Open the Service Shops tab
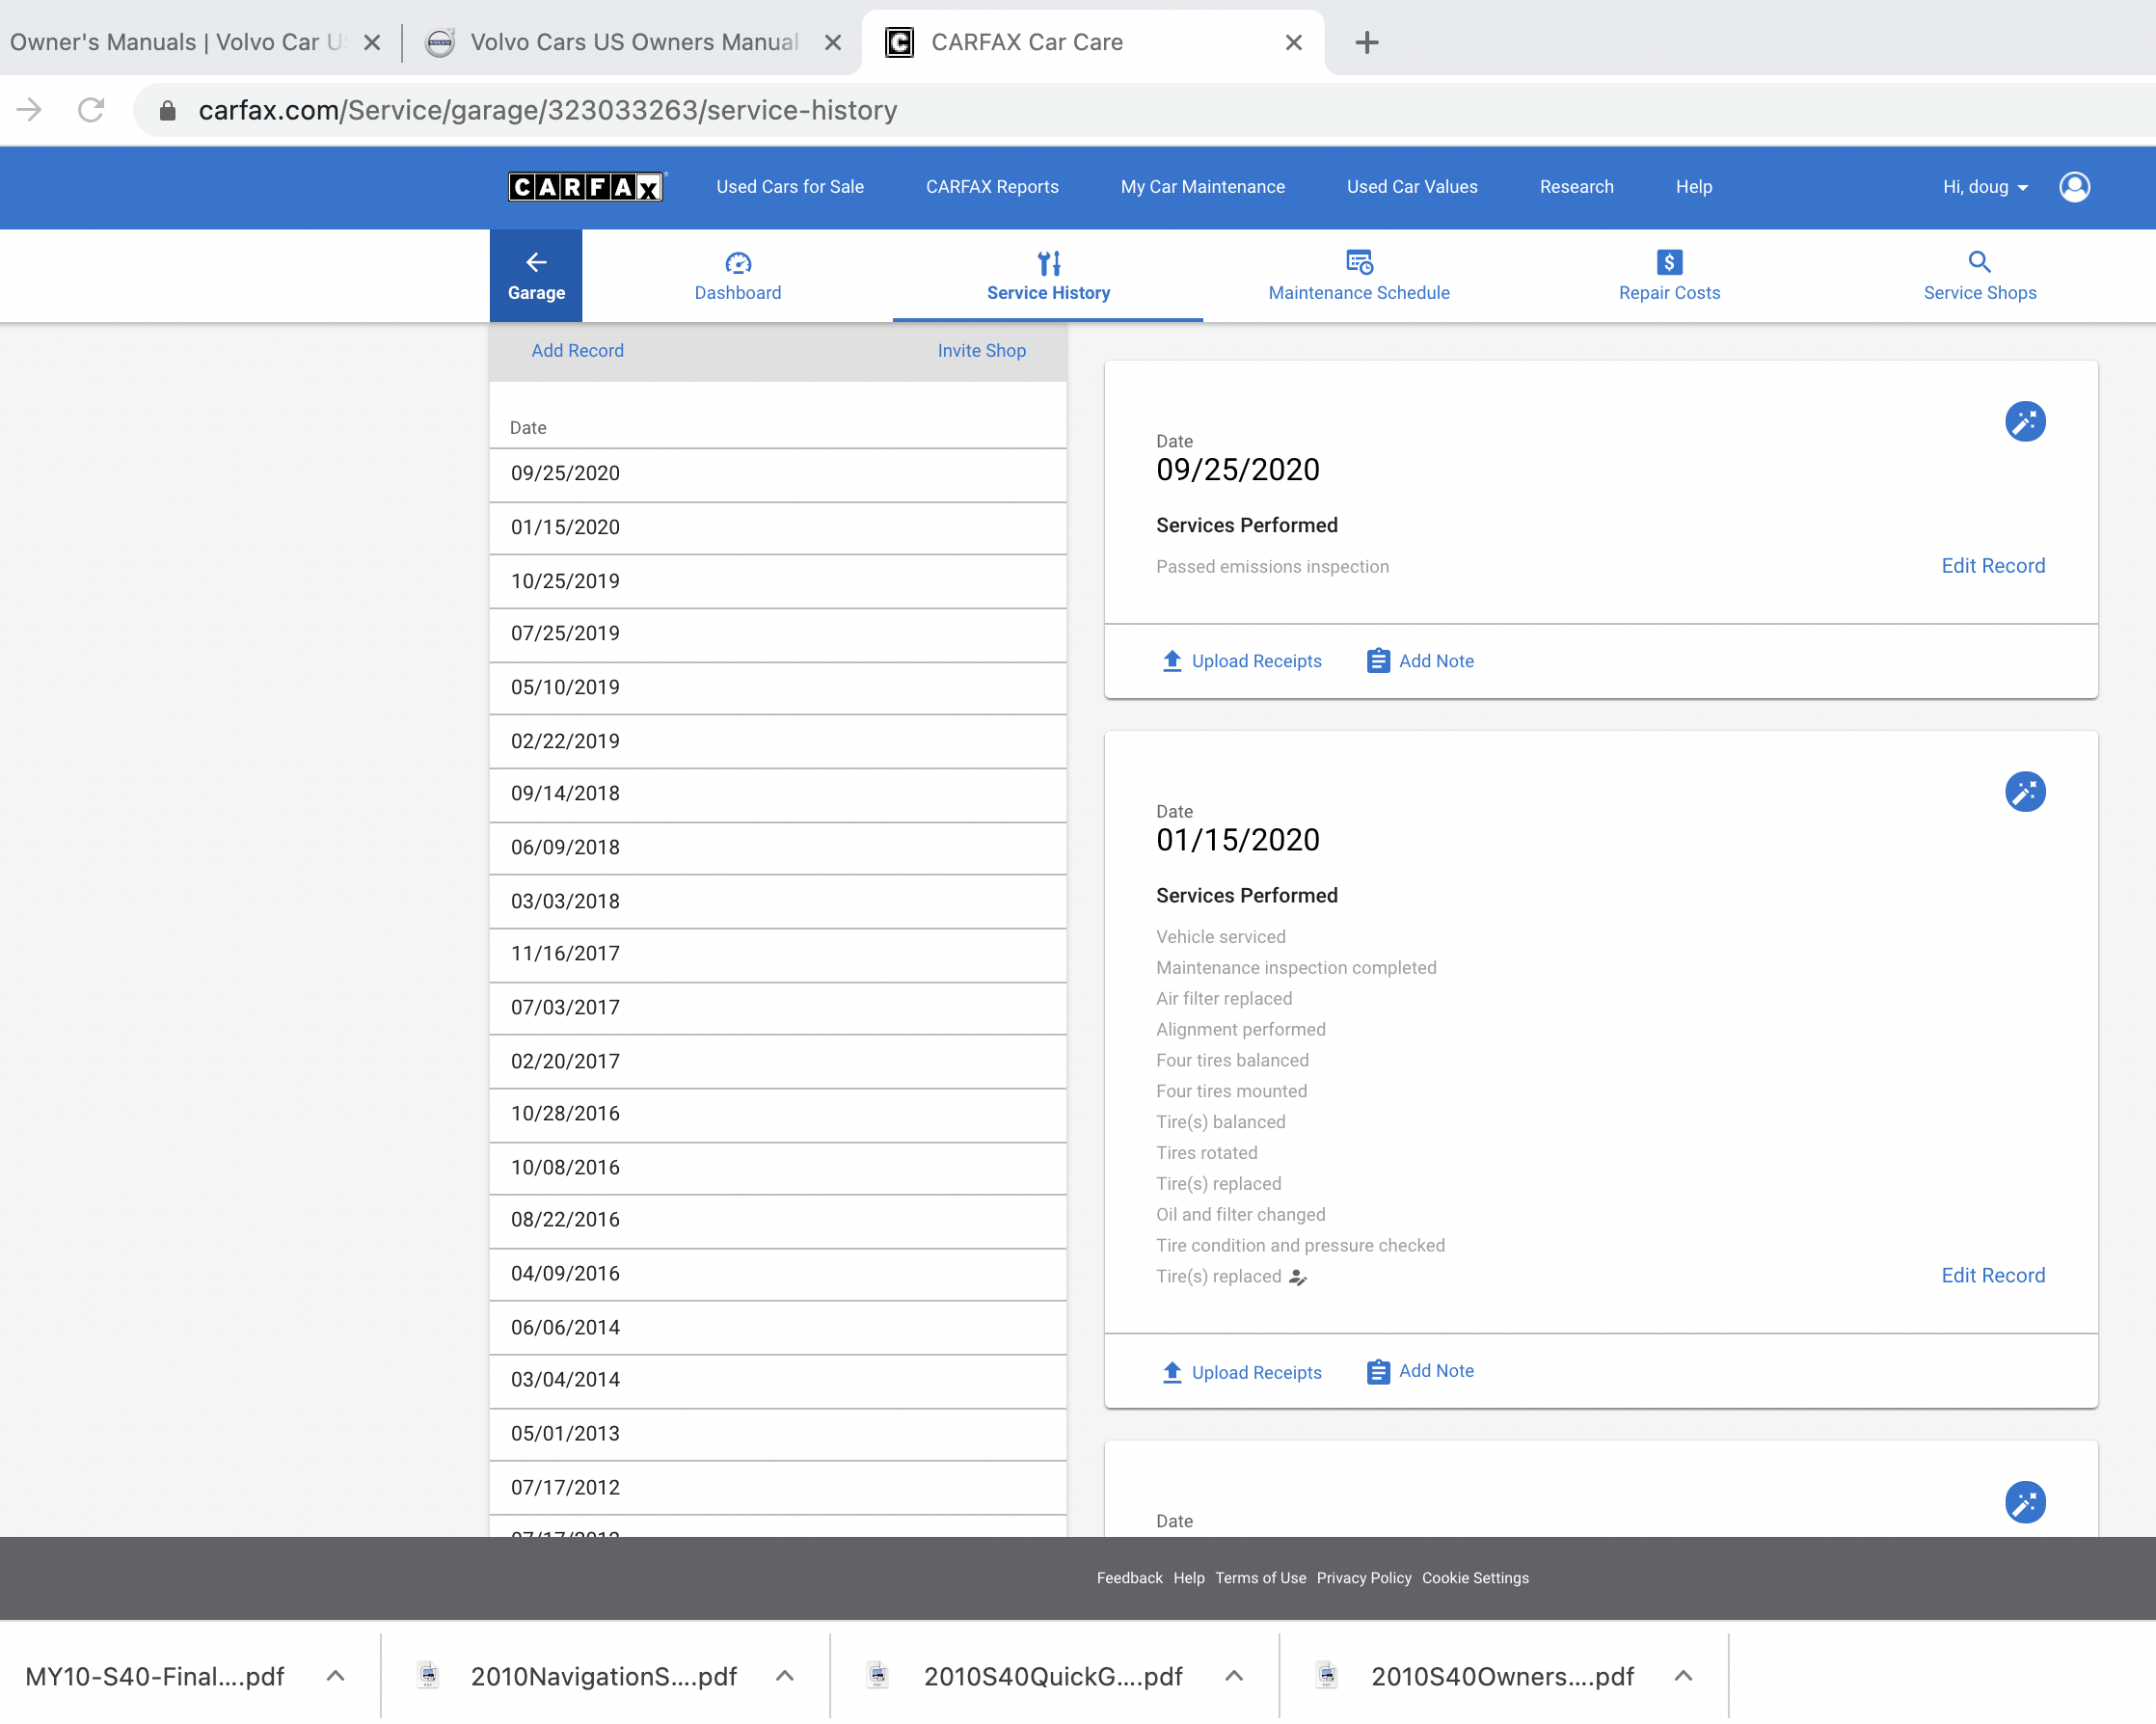This screenshot has height=1724, width=2156. pyautogui.click(x=1979, y=276)
